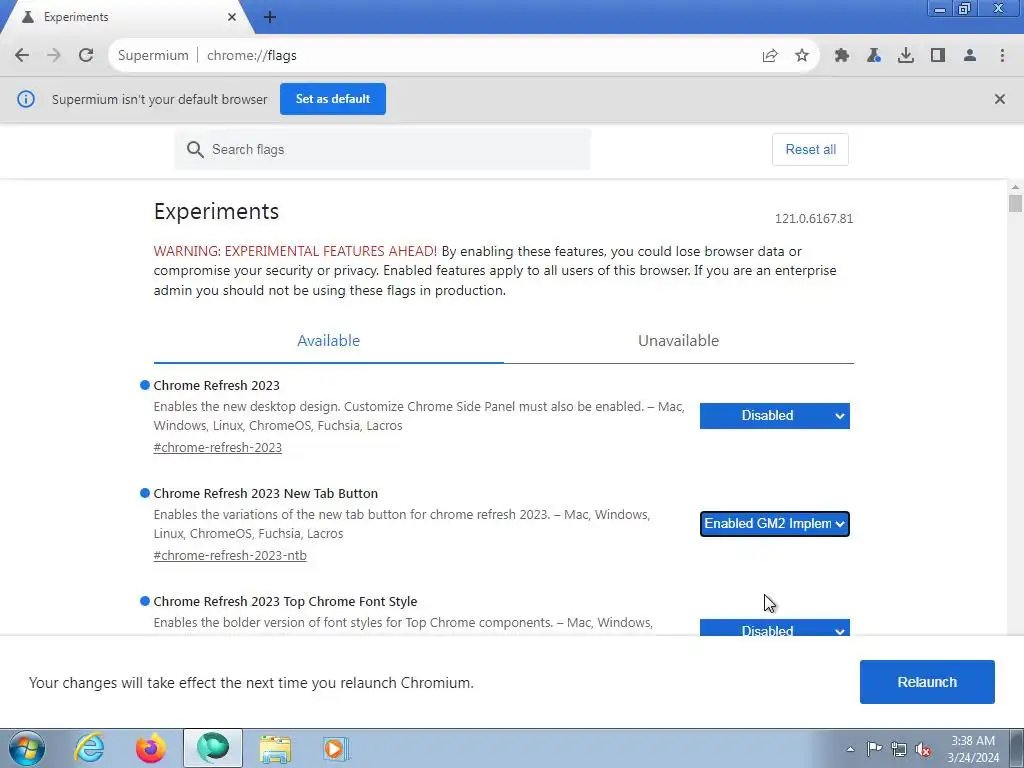Show hidden tray icons arrow
This screenshot has height=768, width=1024.
[x=850, y=748]
